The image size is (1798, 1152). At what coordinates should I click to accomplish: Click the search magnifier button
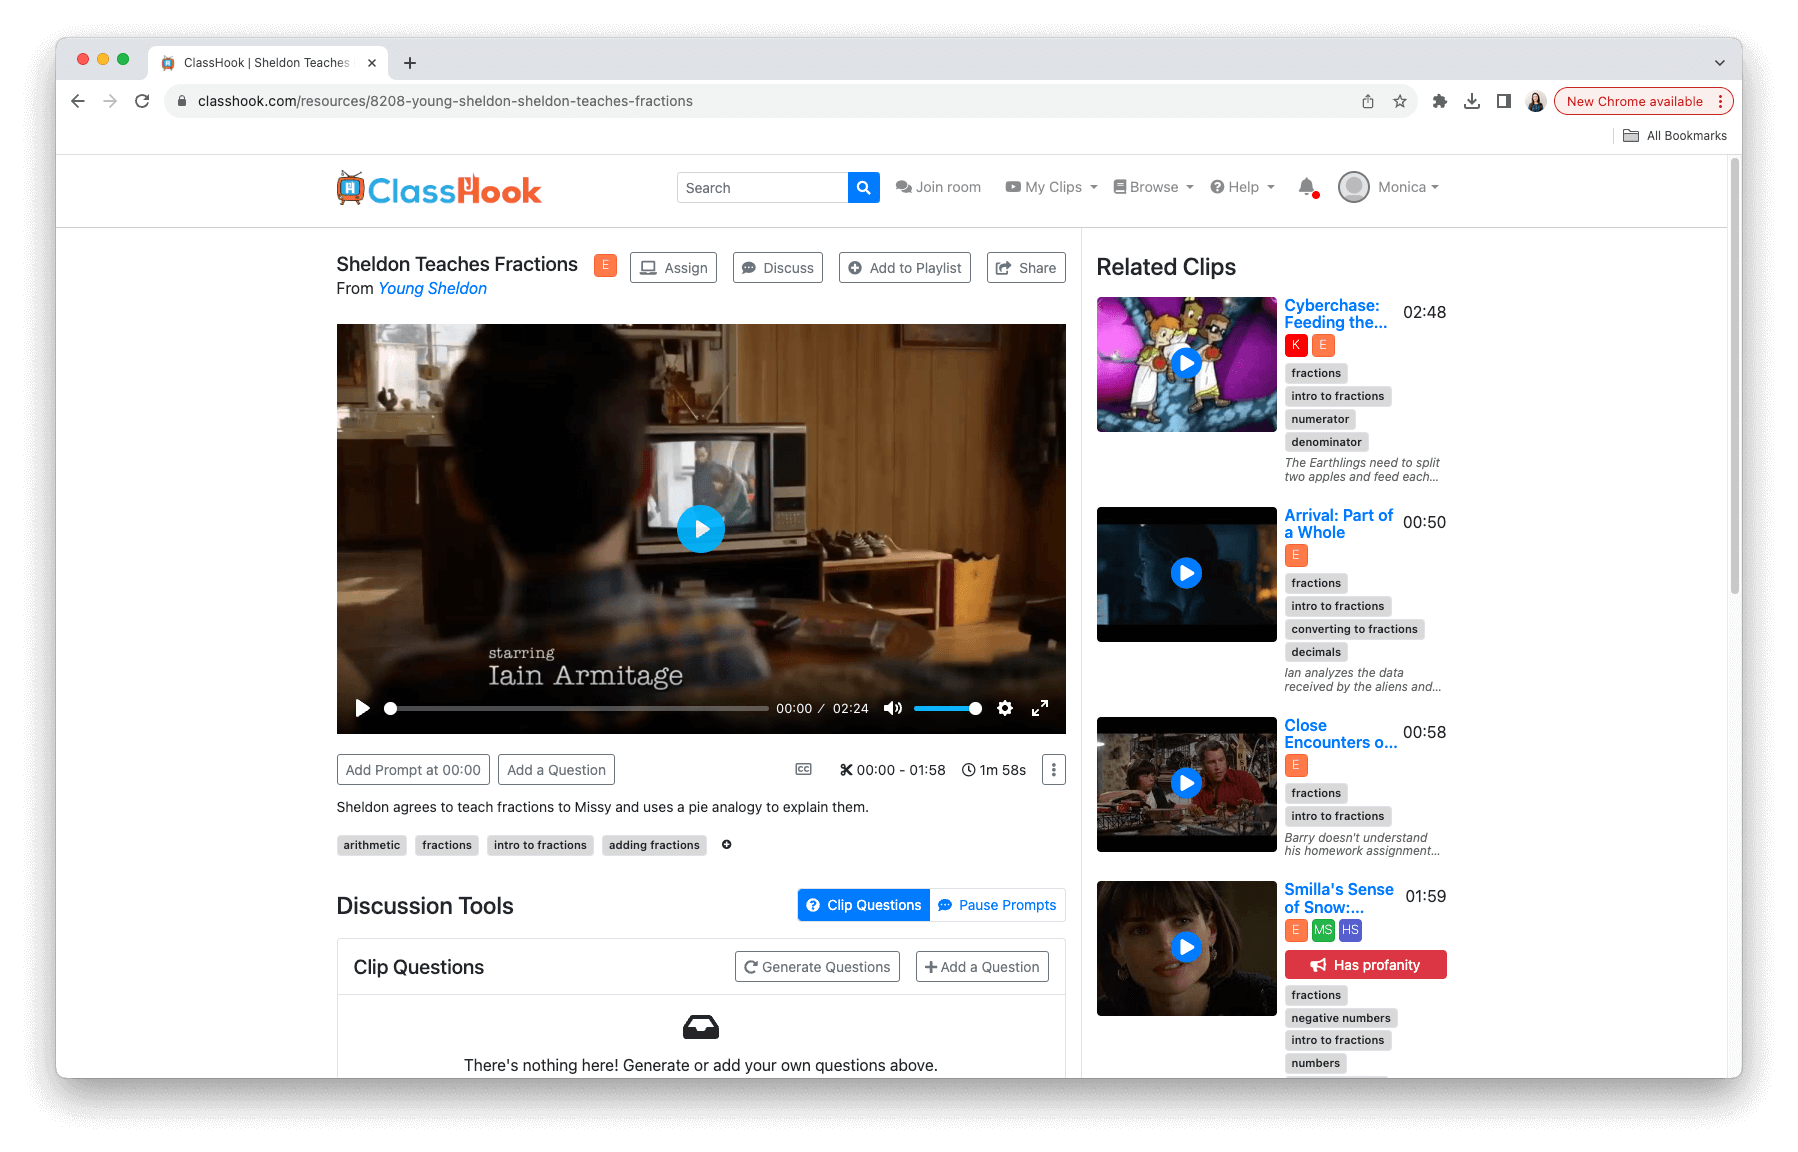click(x=863, y=188)
